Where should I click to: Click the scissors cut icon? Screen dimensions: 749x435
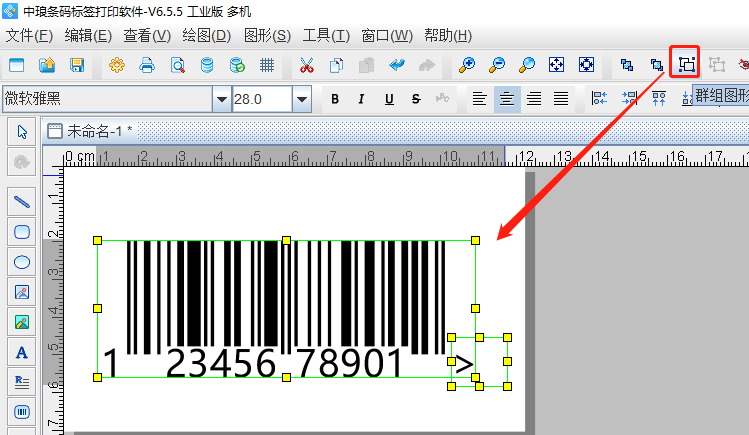[307, 66]
